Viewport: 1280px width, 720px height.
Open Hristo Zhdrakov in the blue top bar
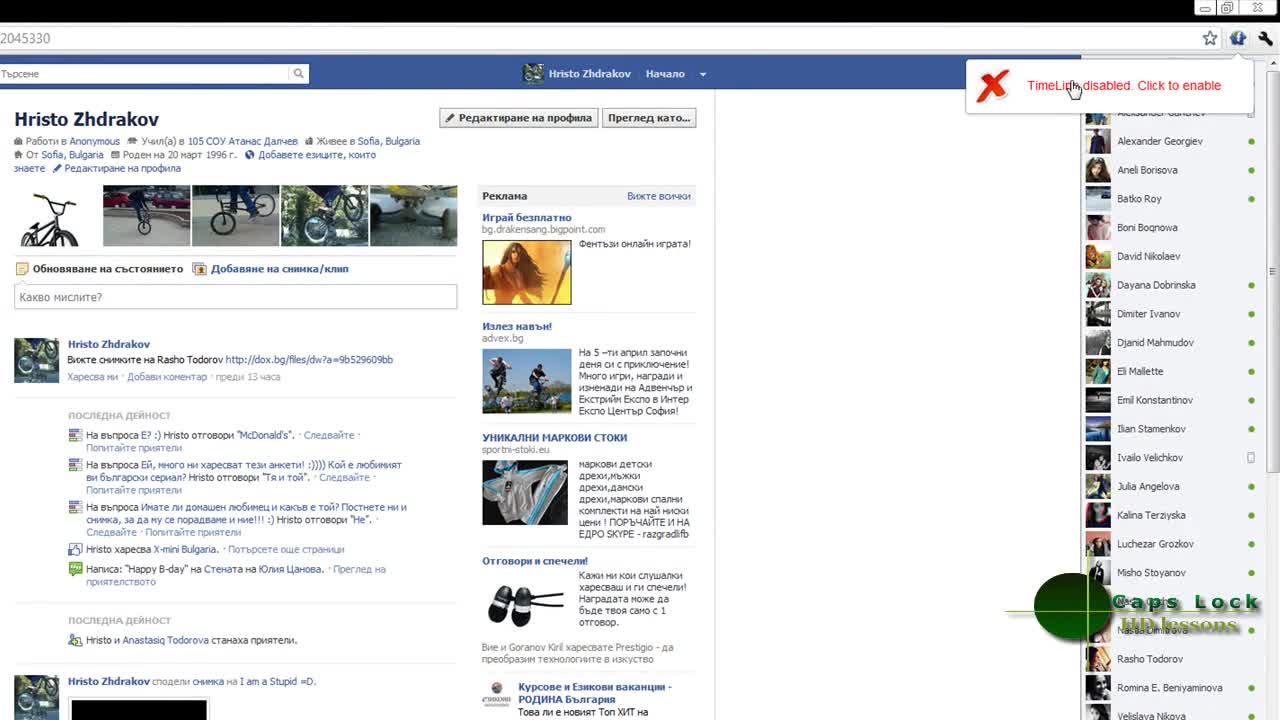[590, 74]
